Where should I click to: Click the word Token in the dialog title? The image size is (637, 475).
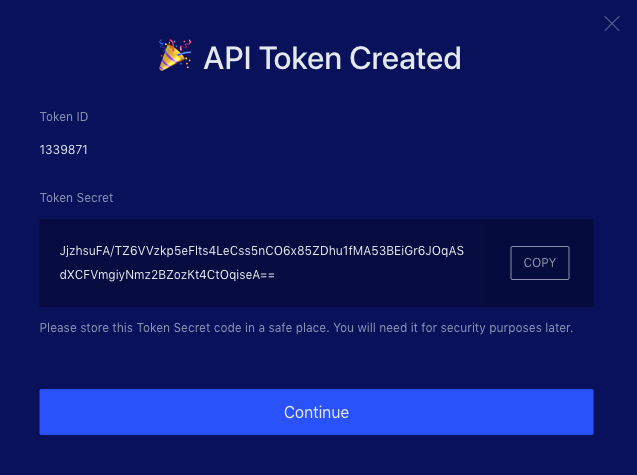(300, 58)
